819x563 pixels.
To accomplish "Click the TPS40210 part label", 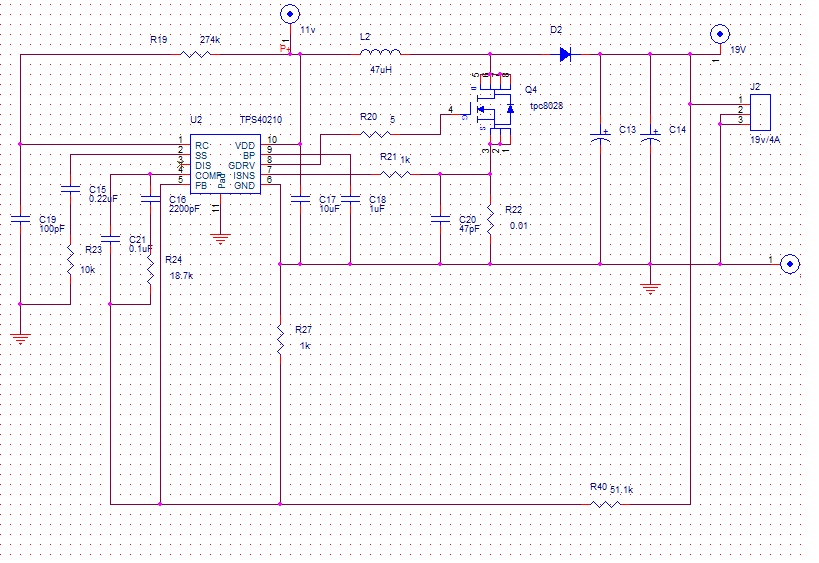I will pos(261,120).
